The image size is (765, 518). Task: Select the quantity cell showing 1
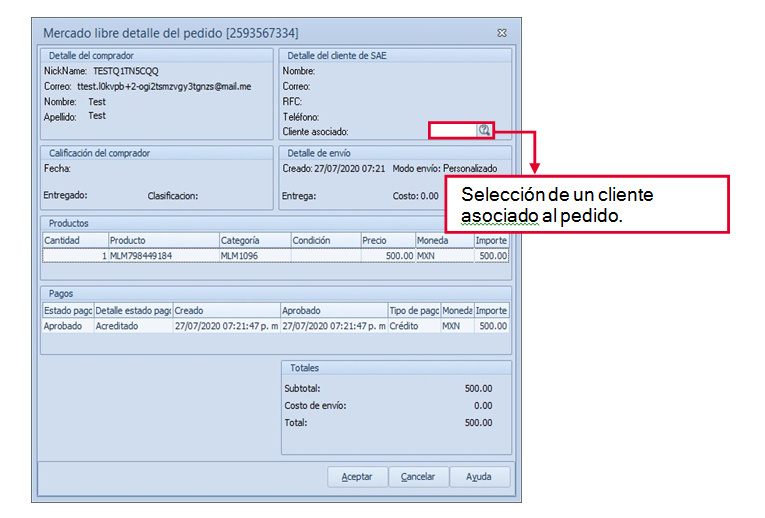(75, 256)
